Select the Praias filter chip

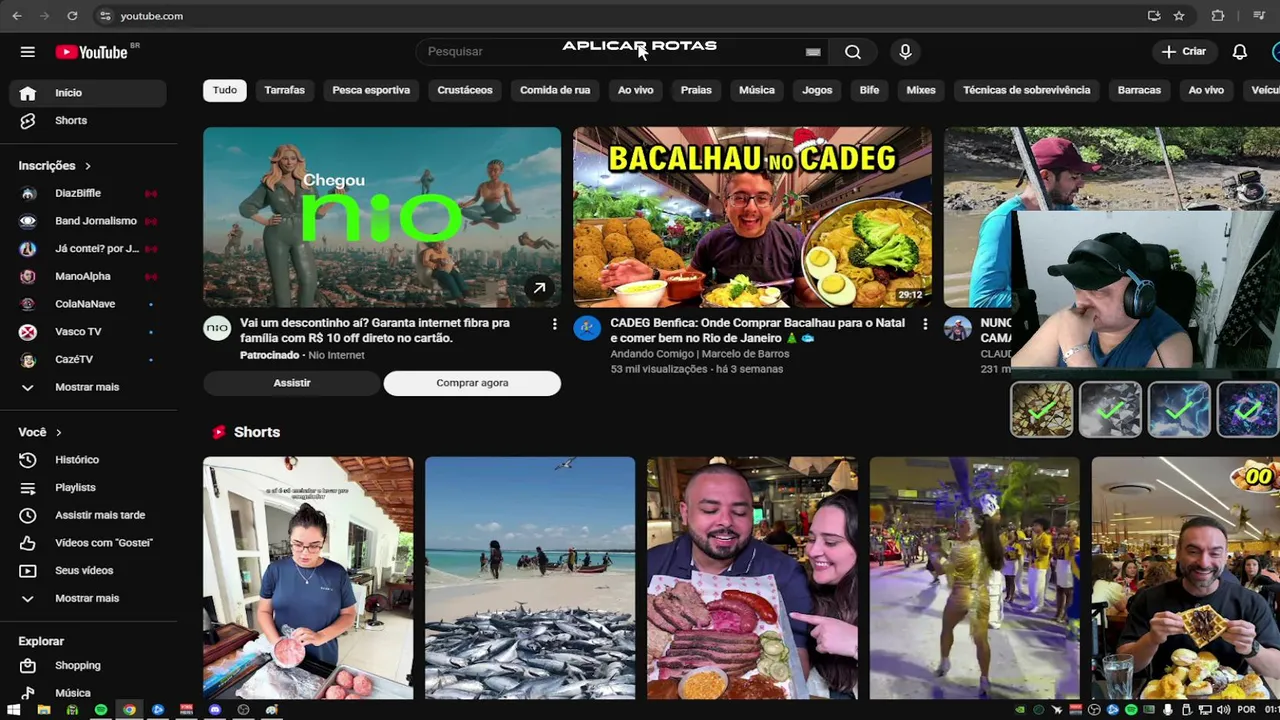(x=696, y=90)
